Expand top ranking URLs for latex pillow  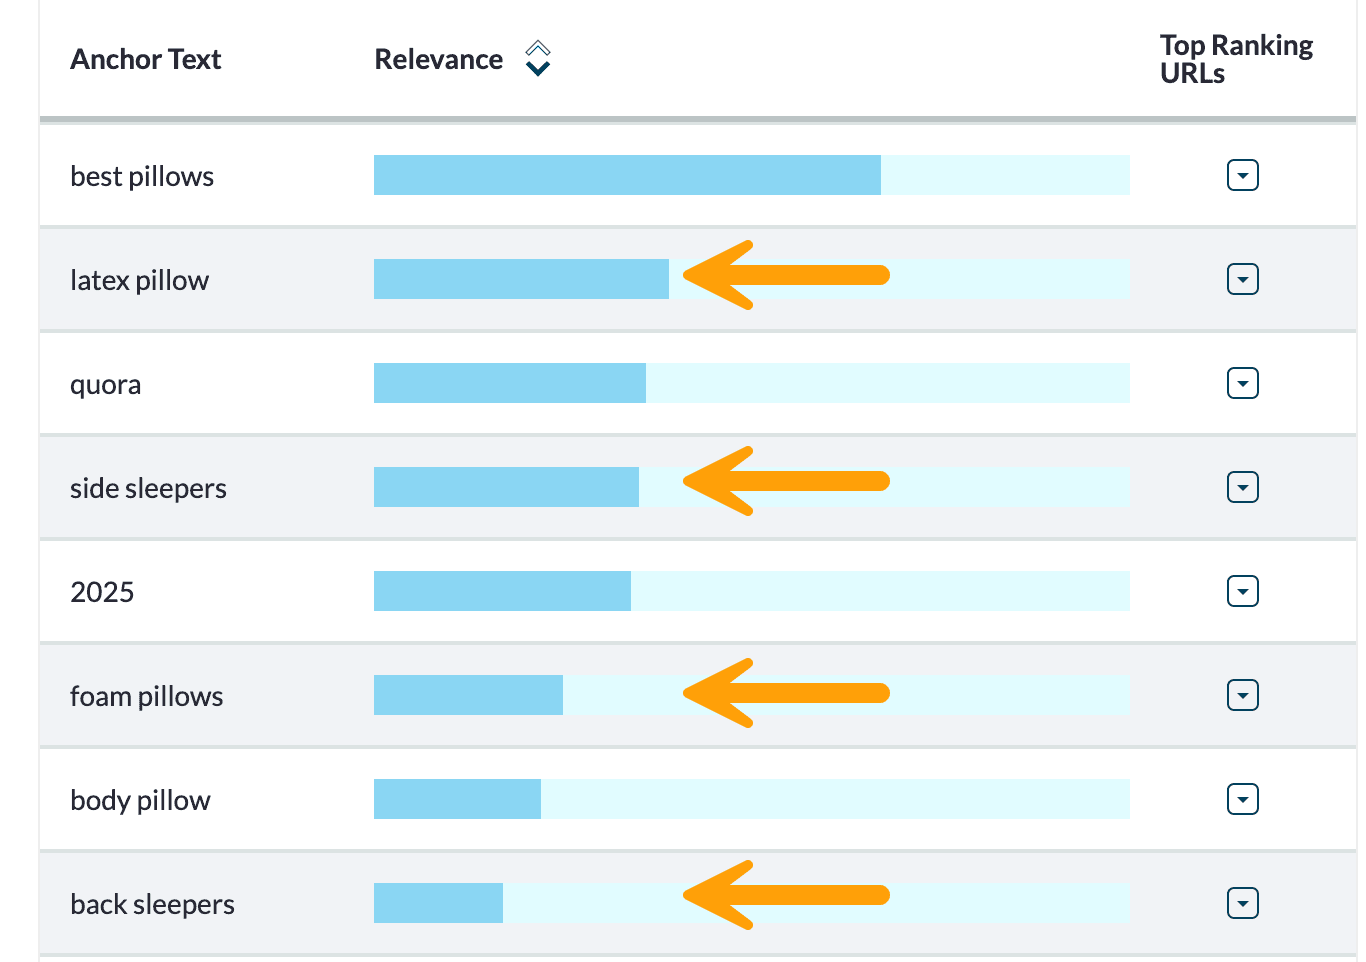[1242, 280]
